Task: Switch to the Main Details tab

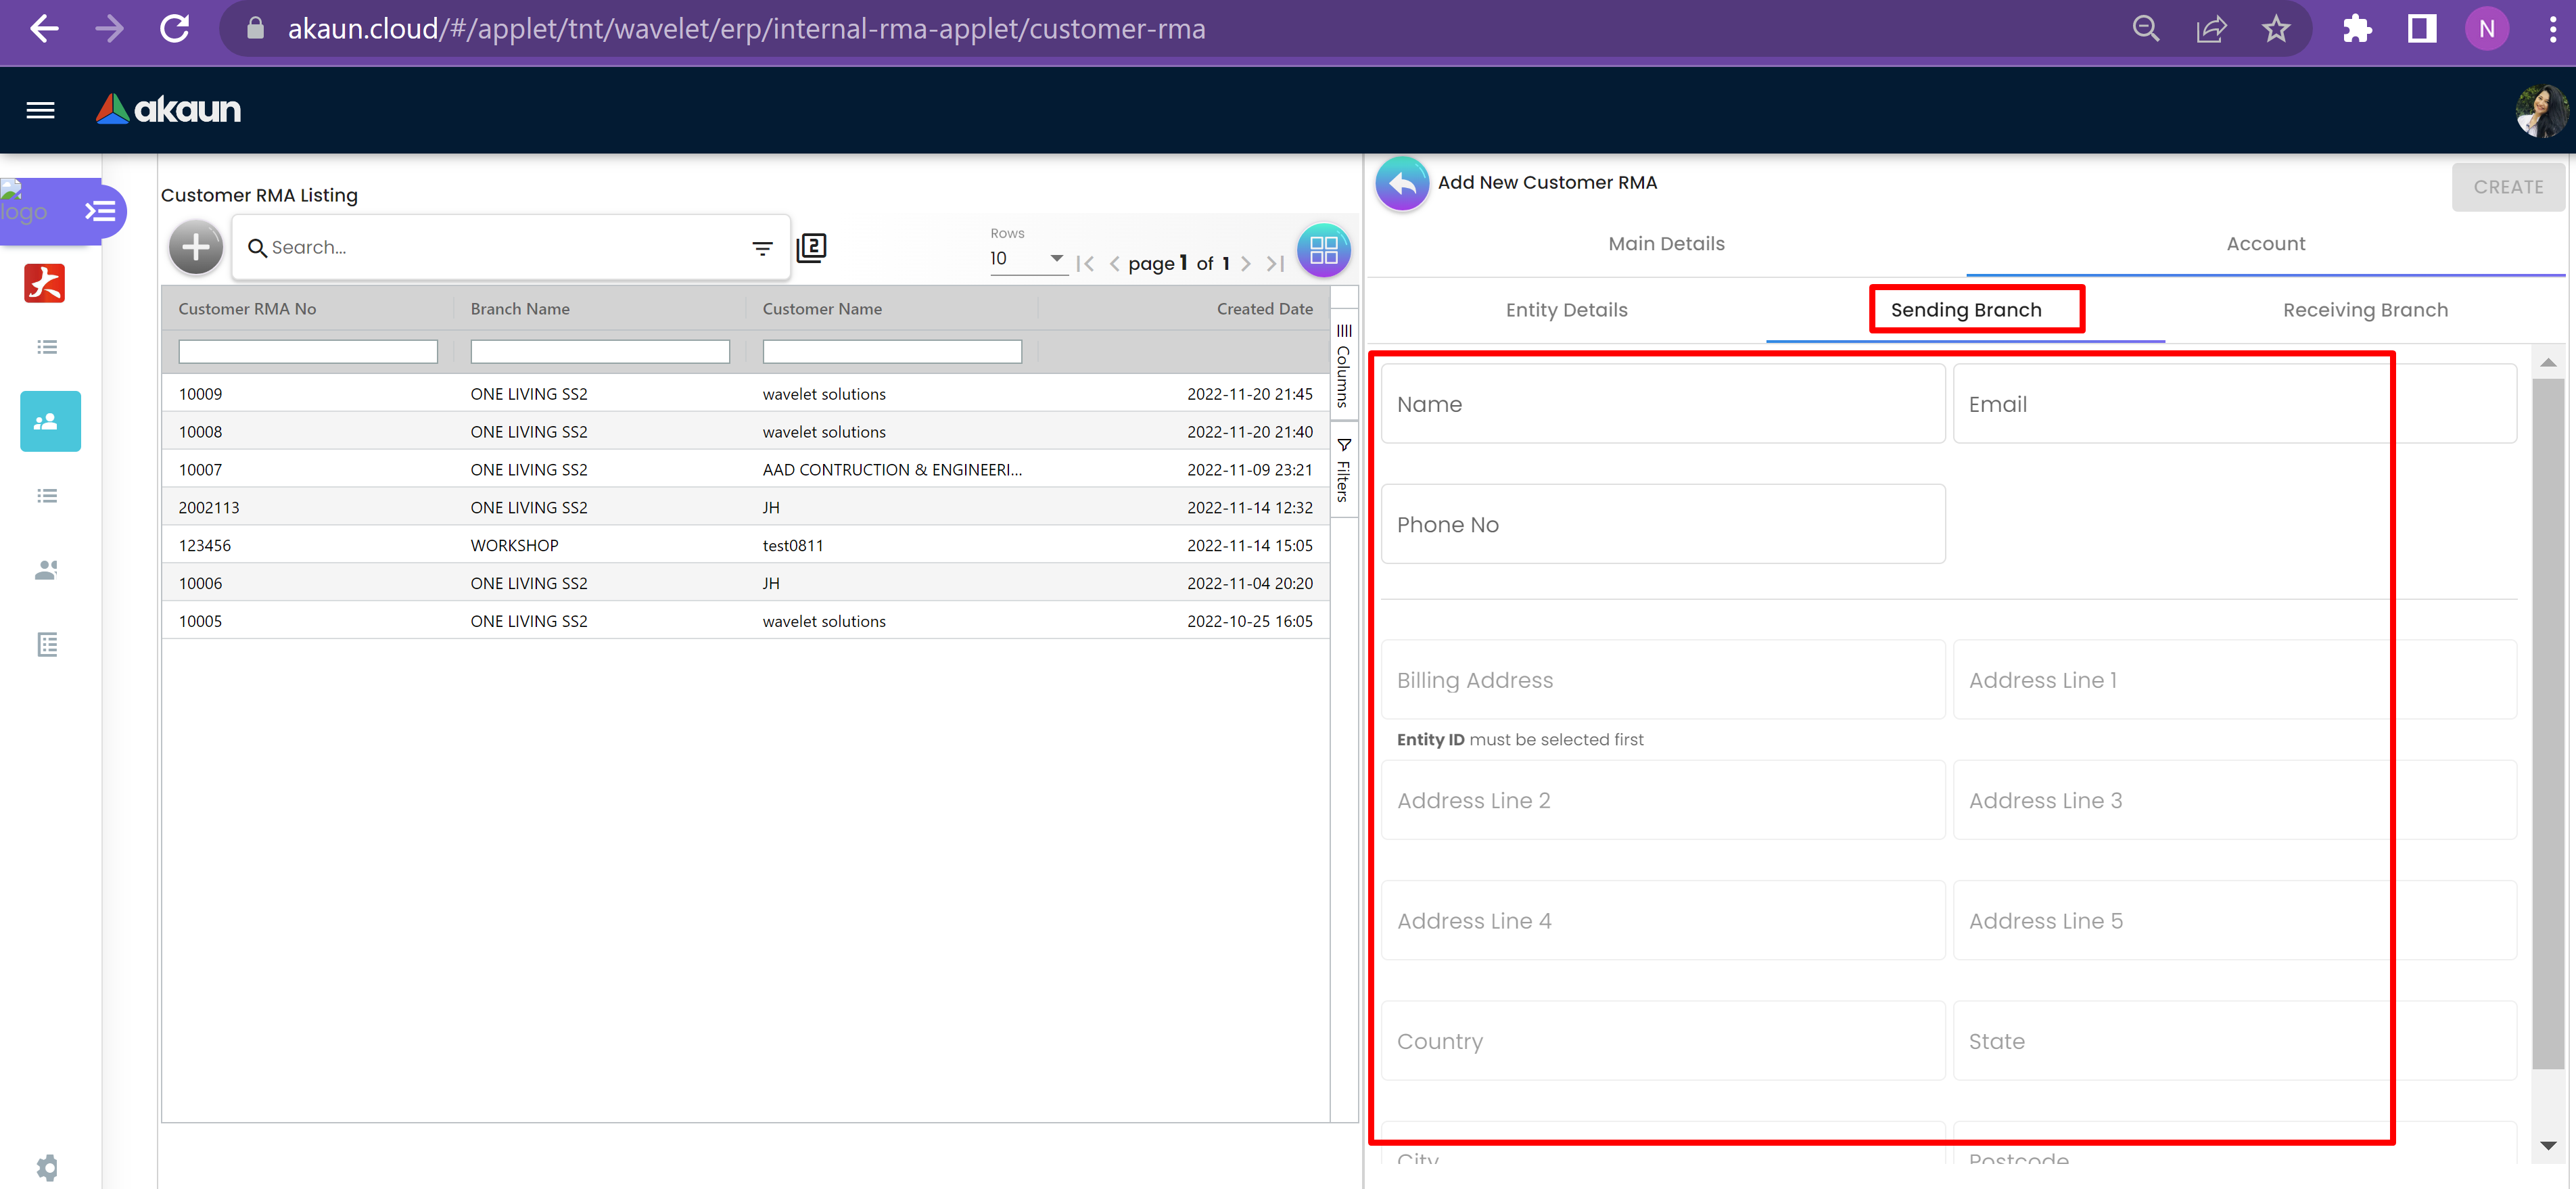Action: (x=1666, y=244)
